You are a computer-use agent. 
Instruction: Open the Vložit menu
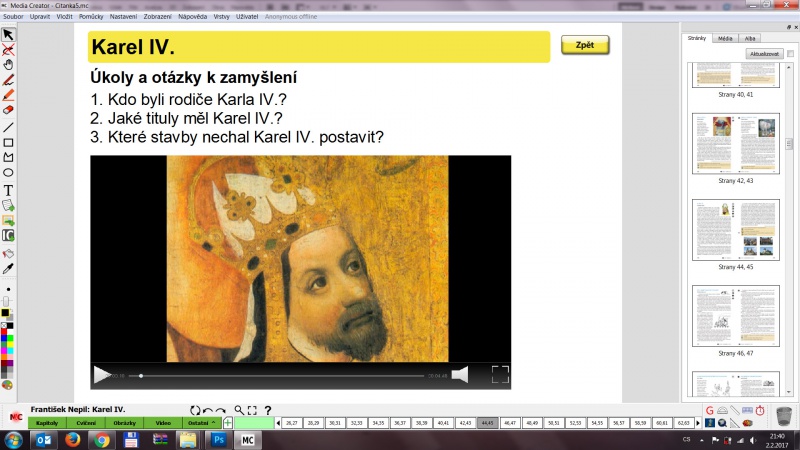tap(64, 17)
